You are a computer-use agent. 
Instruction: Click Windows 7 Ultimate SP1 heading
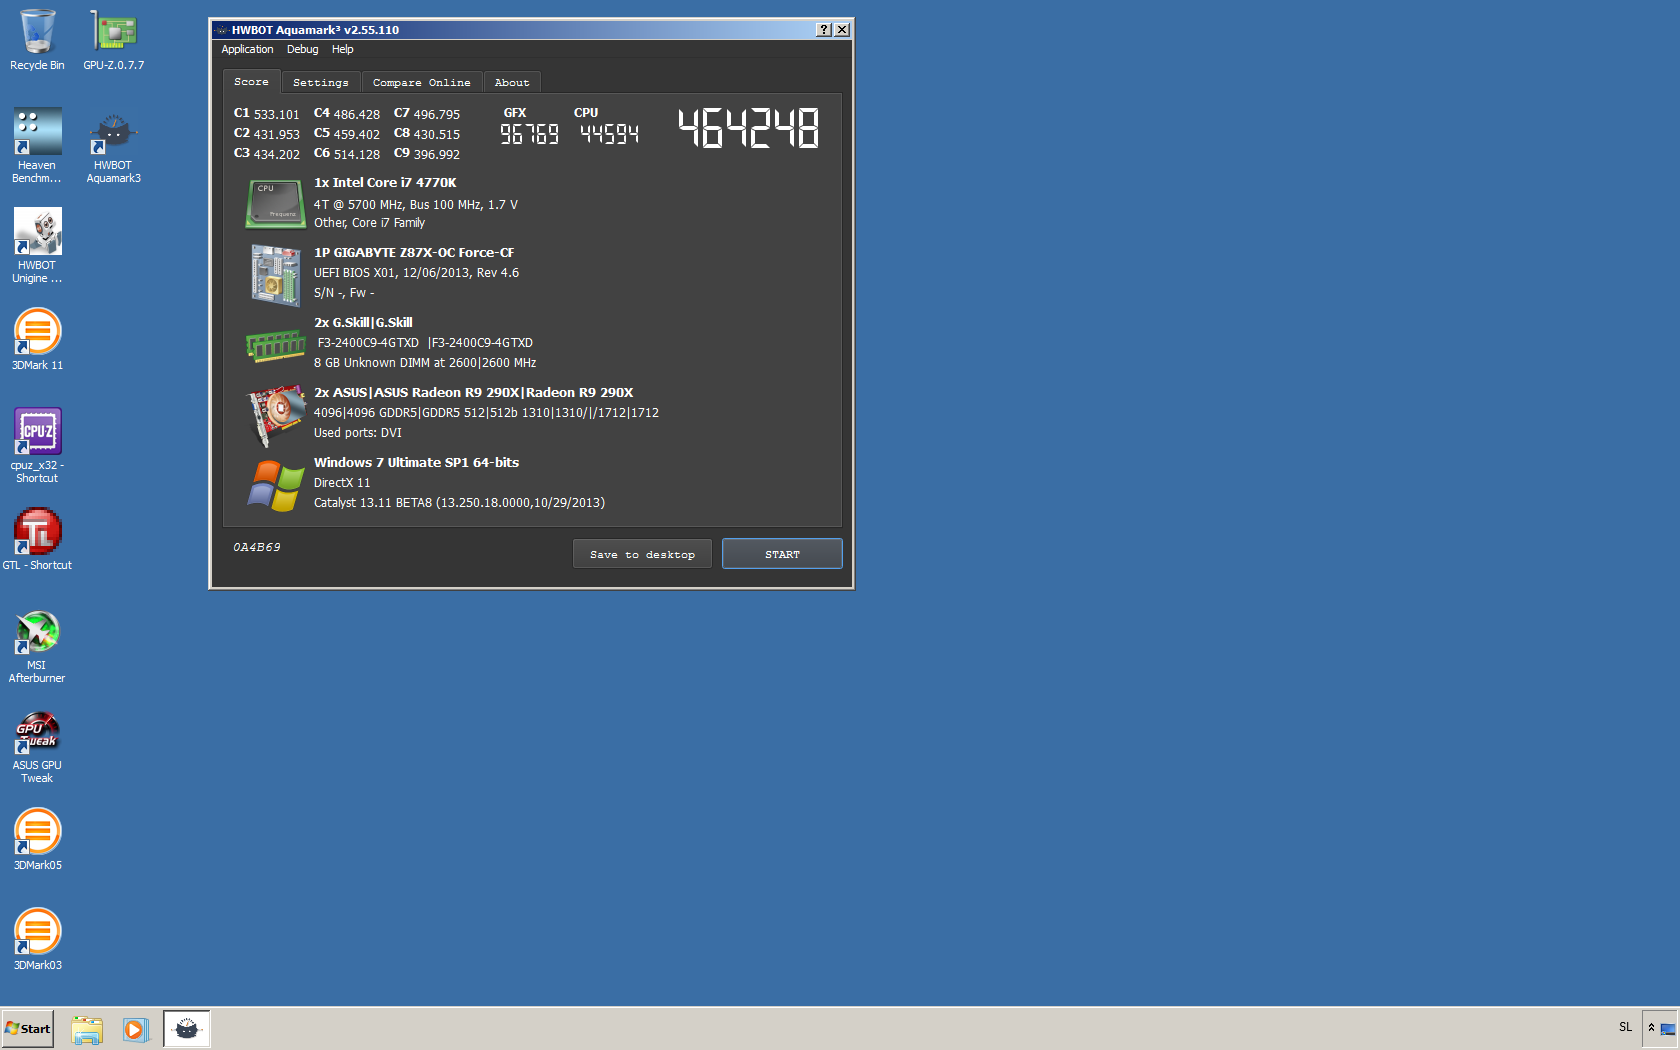[x=416, y=463]
